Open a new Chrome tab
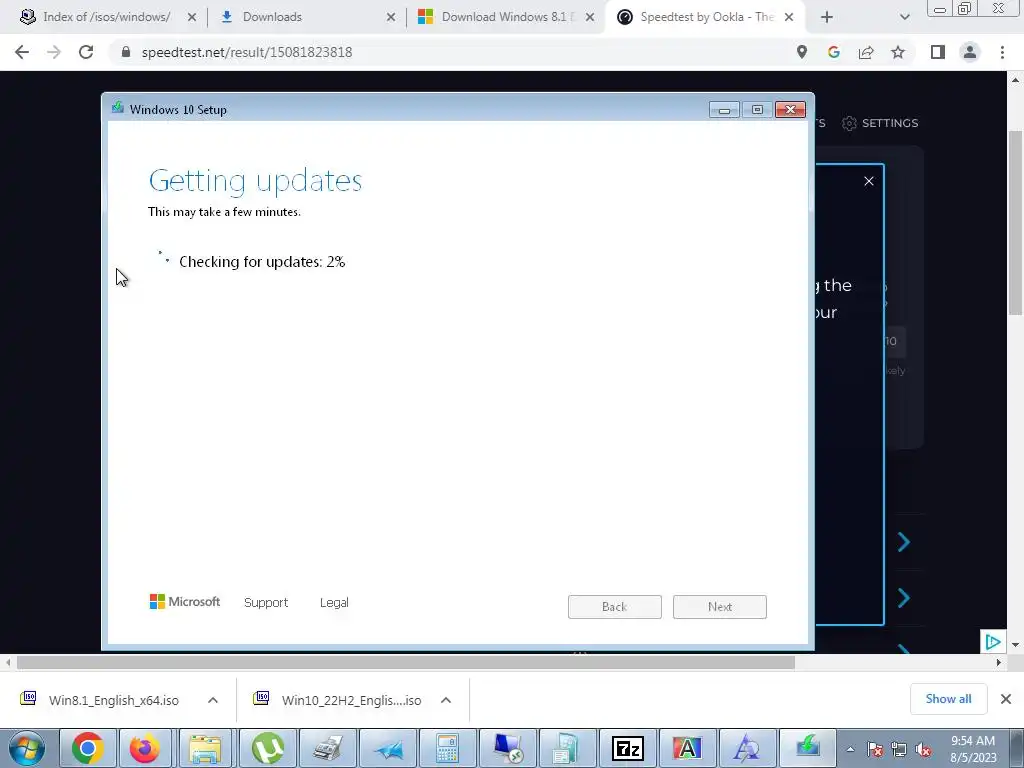 click(x=827, y=18)
